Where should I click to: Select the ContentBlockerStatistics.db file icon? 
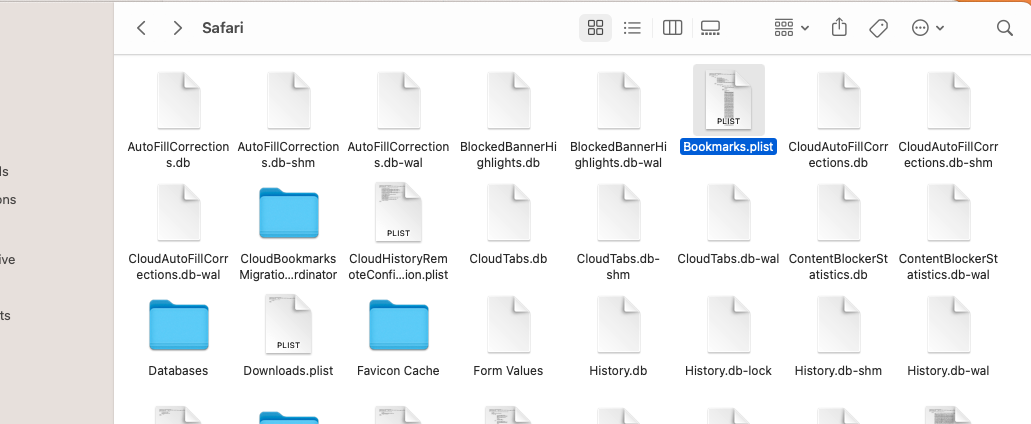coord(838,212)
